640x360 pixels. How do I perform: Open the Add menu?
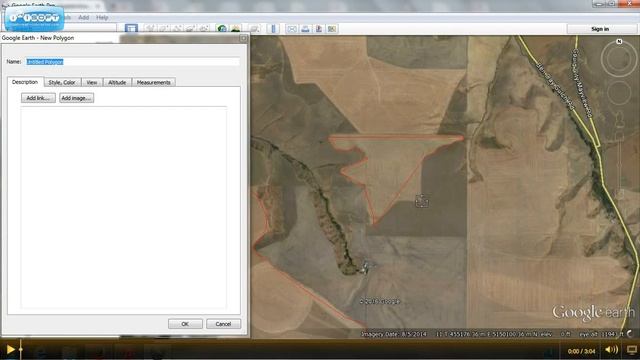point(83,18)
